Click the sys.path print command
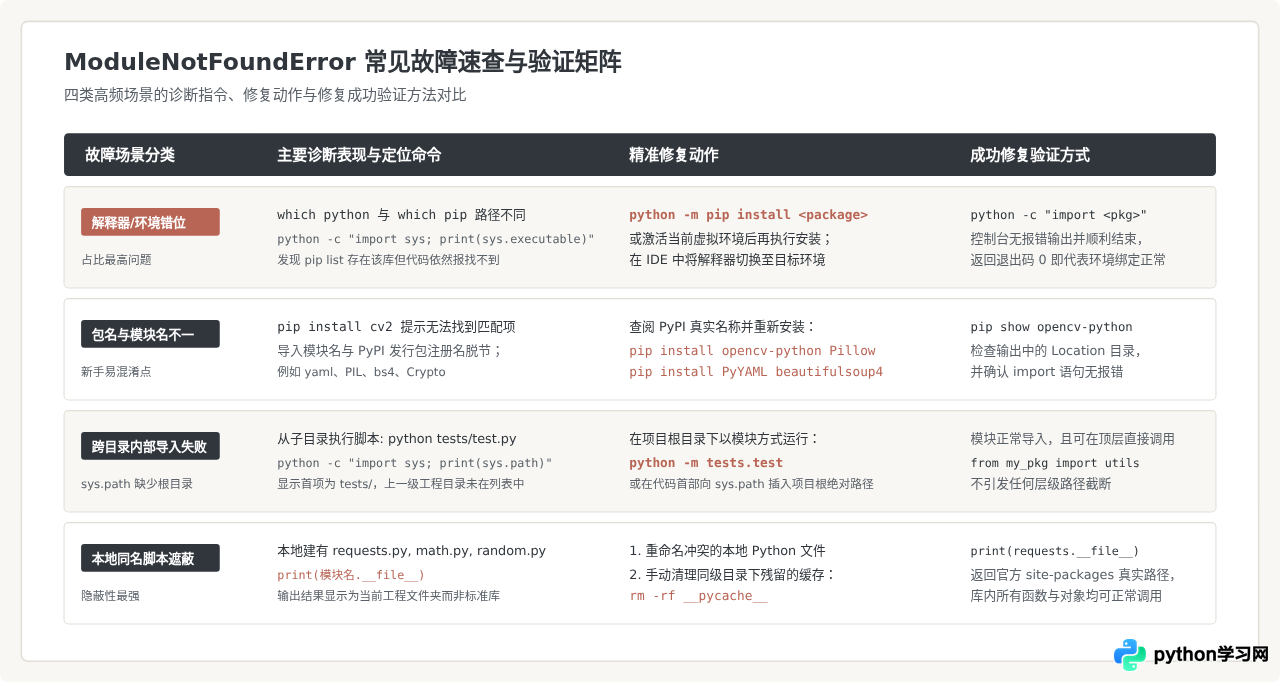This screenshot has width=1280, height=683. [414, 463]
